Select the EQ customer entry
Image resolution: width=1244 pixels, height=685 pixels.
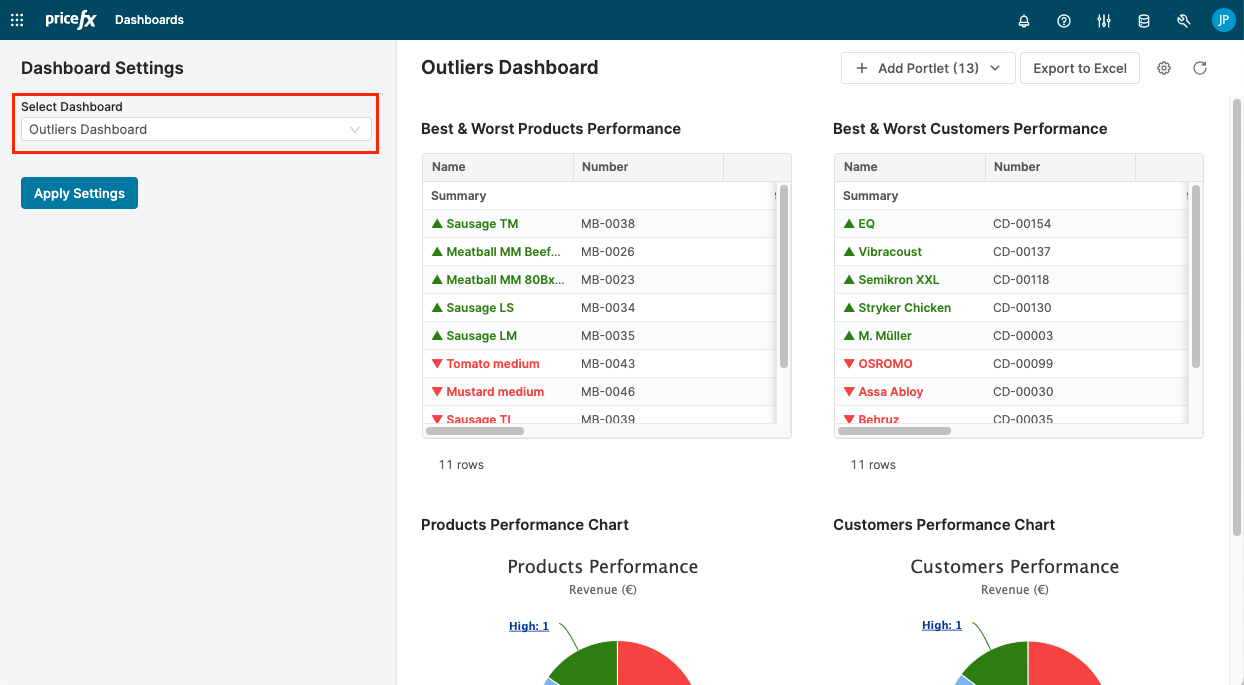(x=866, y=223)
